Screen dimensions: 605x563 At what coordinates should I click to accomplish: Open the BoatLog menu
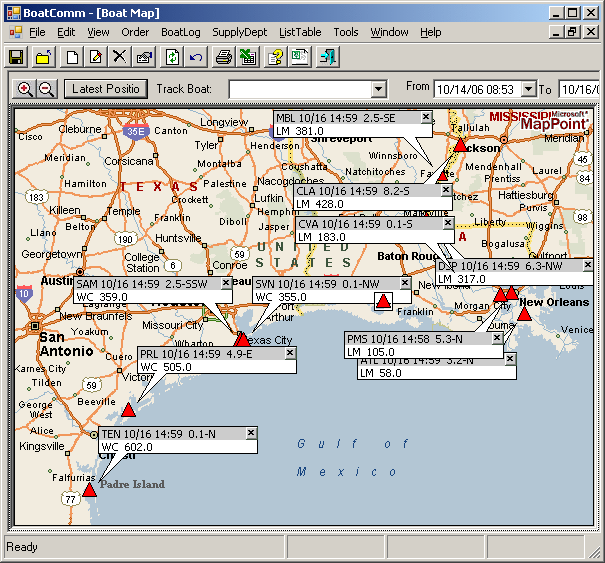tap(181, 32)
